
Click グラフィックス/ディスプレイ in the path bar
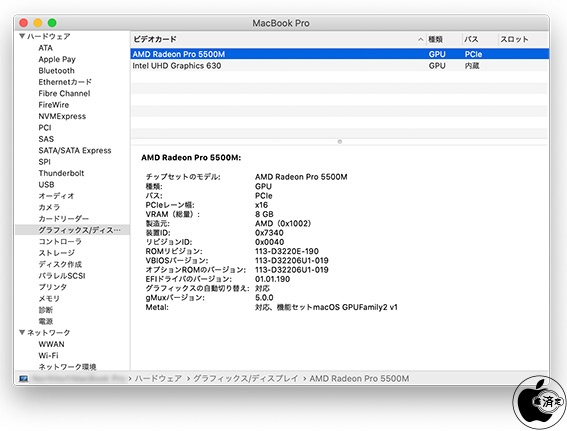coord(246,379)
